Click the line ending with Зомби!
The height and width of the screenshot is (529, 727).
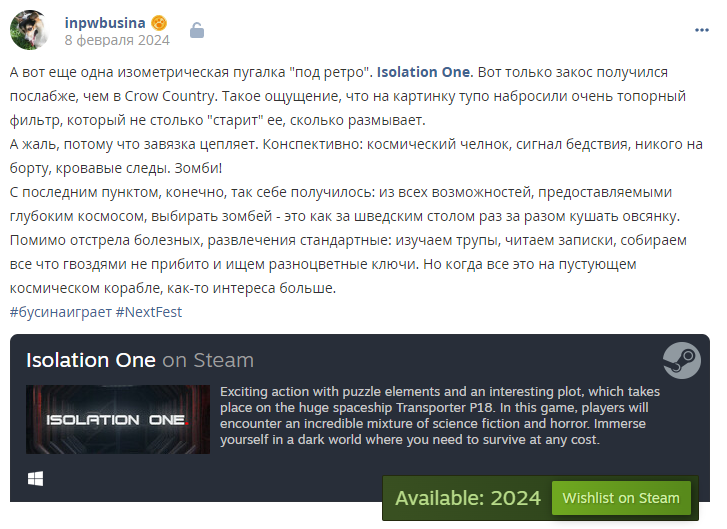point(116,168)
